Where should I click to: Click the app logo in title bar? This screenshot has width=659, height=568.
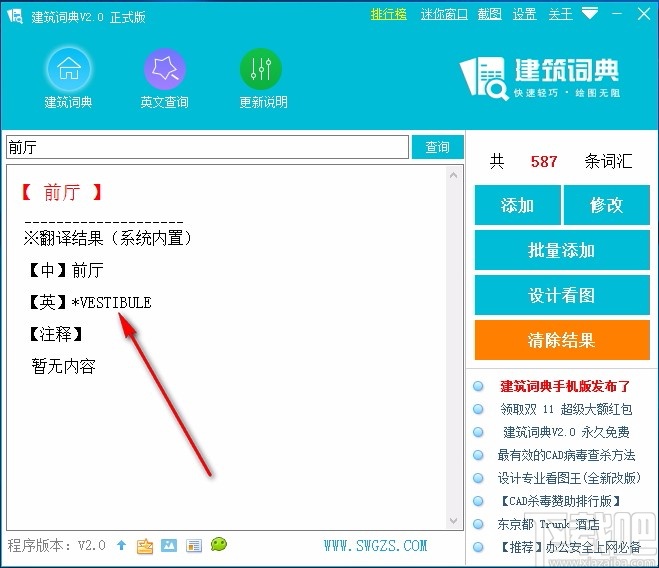[x=15, y=16]
